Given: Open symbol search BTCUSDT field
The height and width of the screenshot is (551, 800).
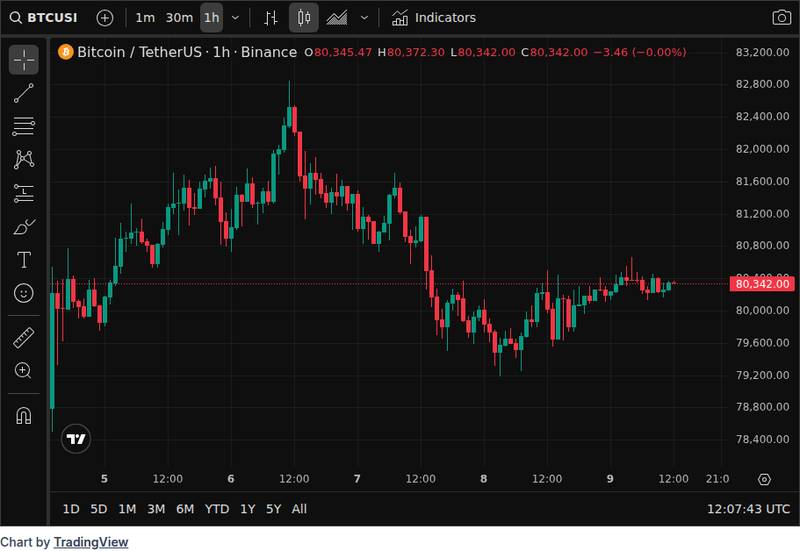Looking at the screenshot, I should (44, 18).
